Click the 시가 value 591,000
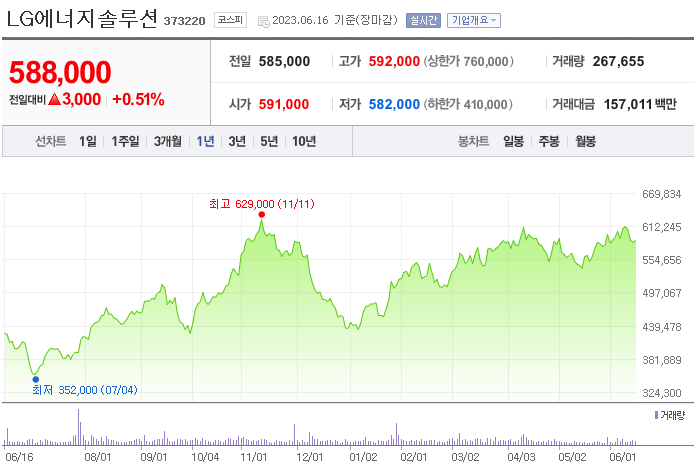 click(x=284, y=104)
